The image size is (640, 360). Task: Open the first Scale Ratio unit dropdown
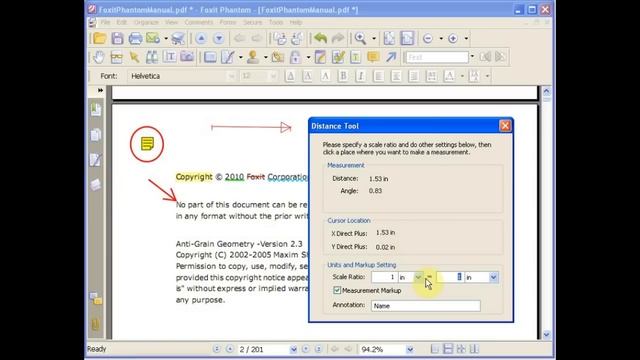pyautogui.click(x=418, y=277)
